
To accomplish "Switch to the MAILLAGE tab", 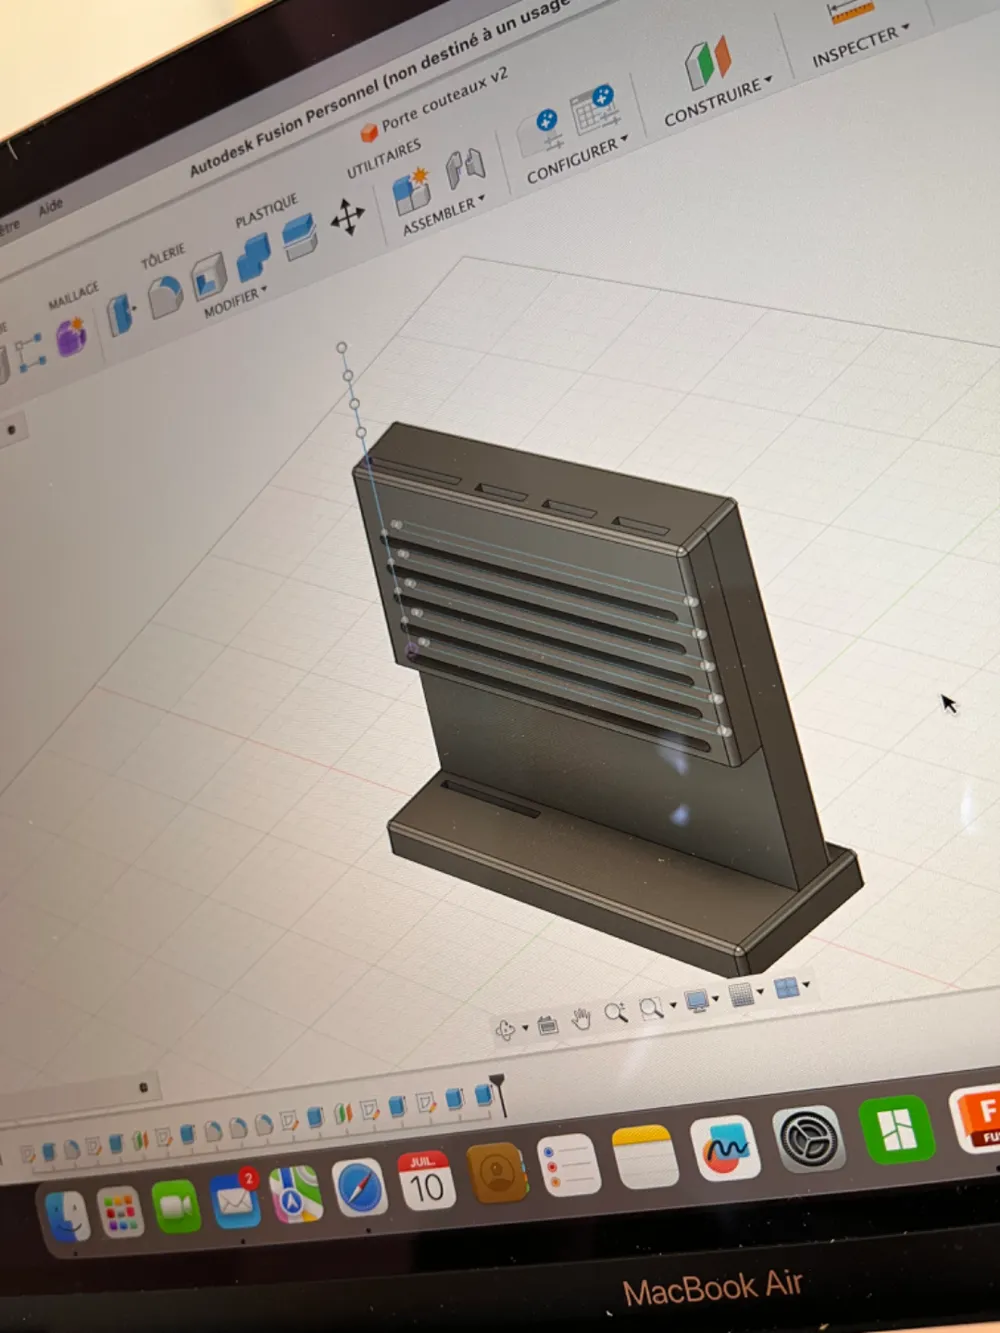I will [x=73, y=295].
